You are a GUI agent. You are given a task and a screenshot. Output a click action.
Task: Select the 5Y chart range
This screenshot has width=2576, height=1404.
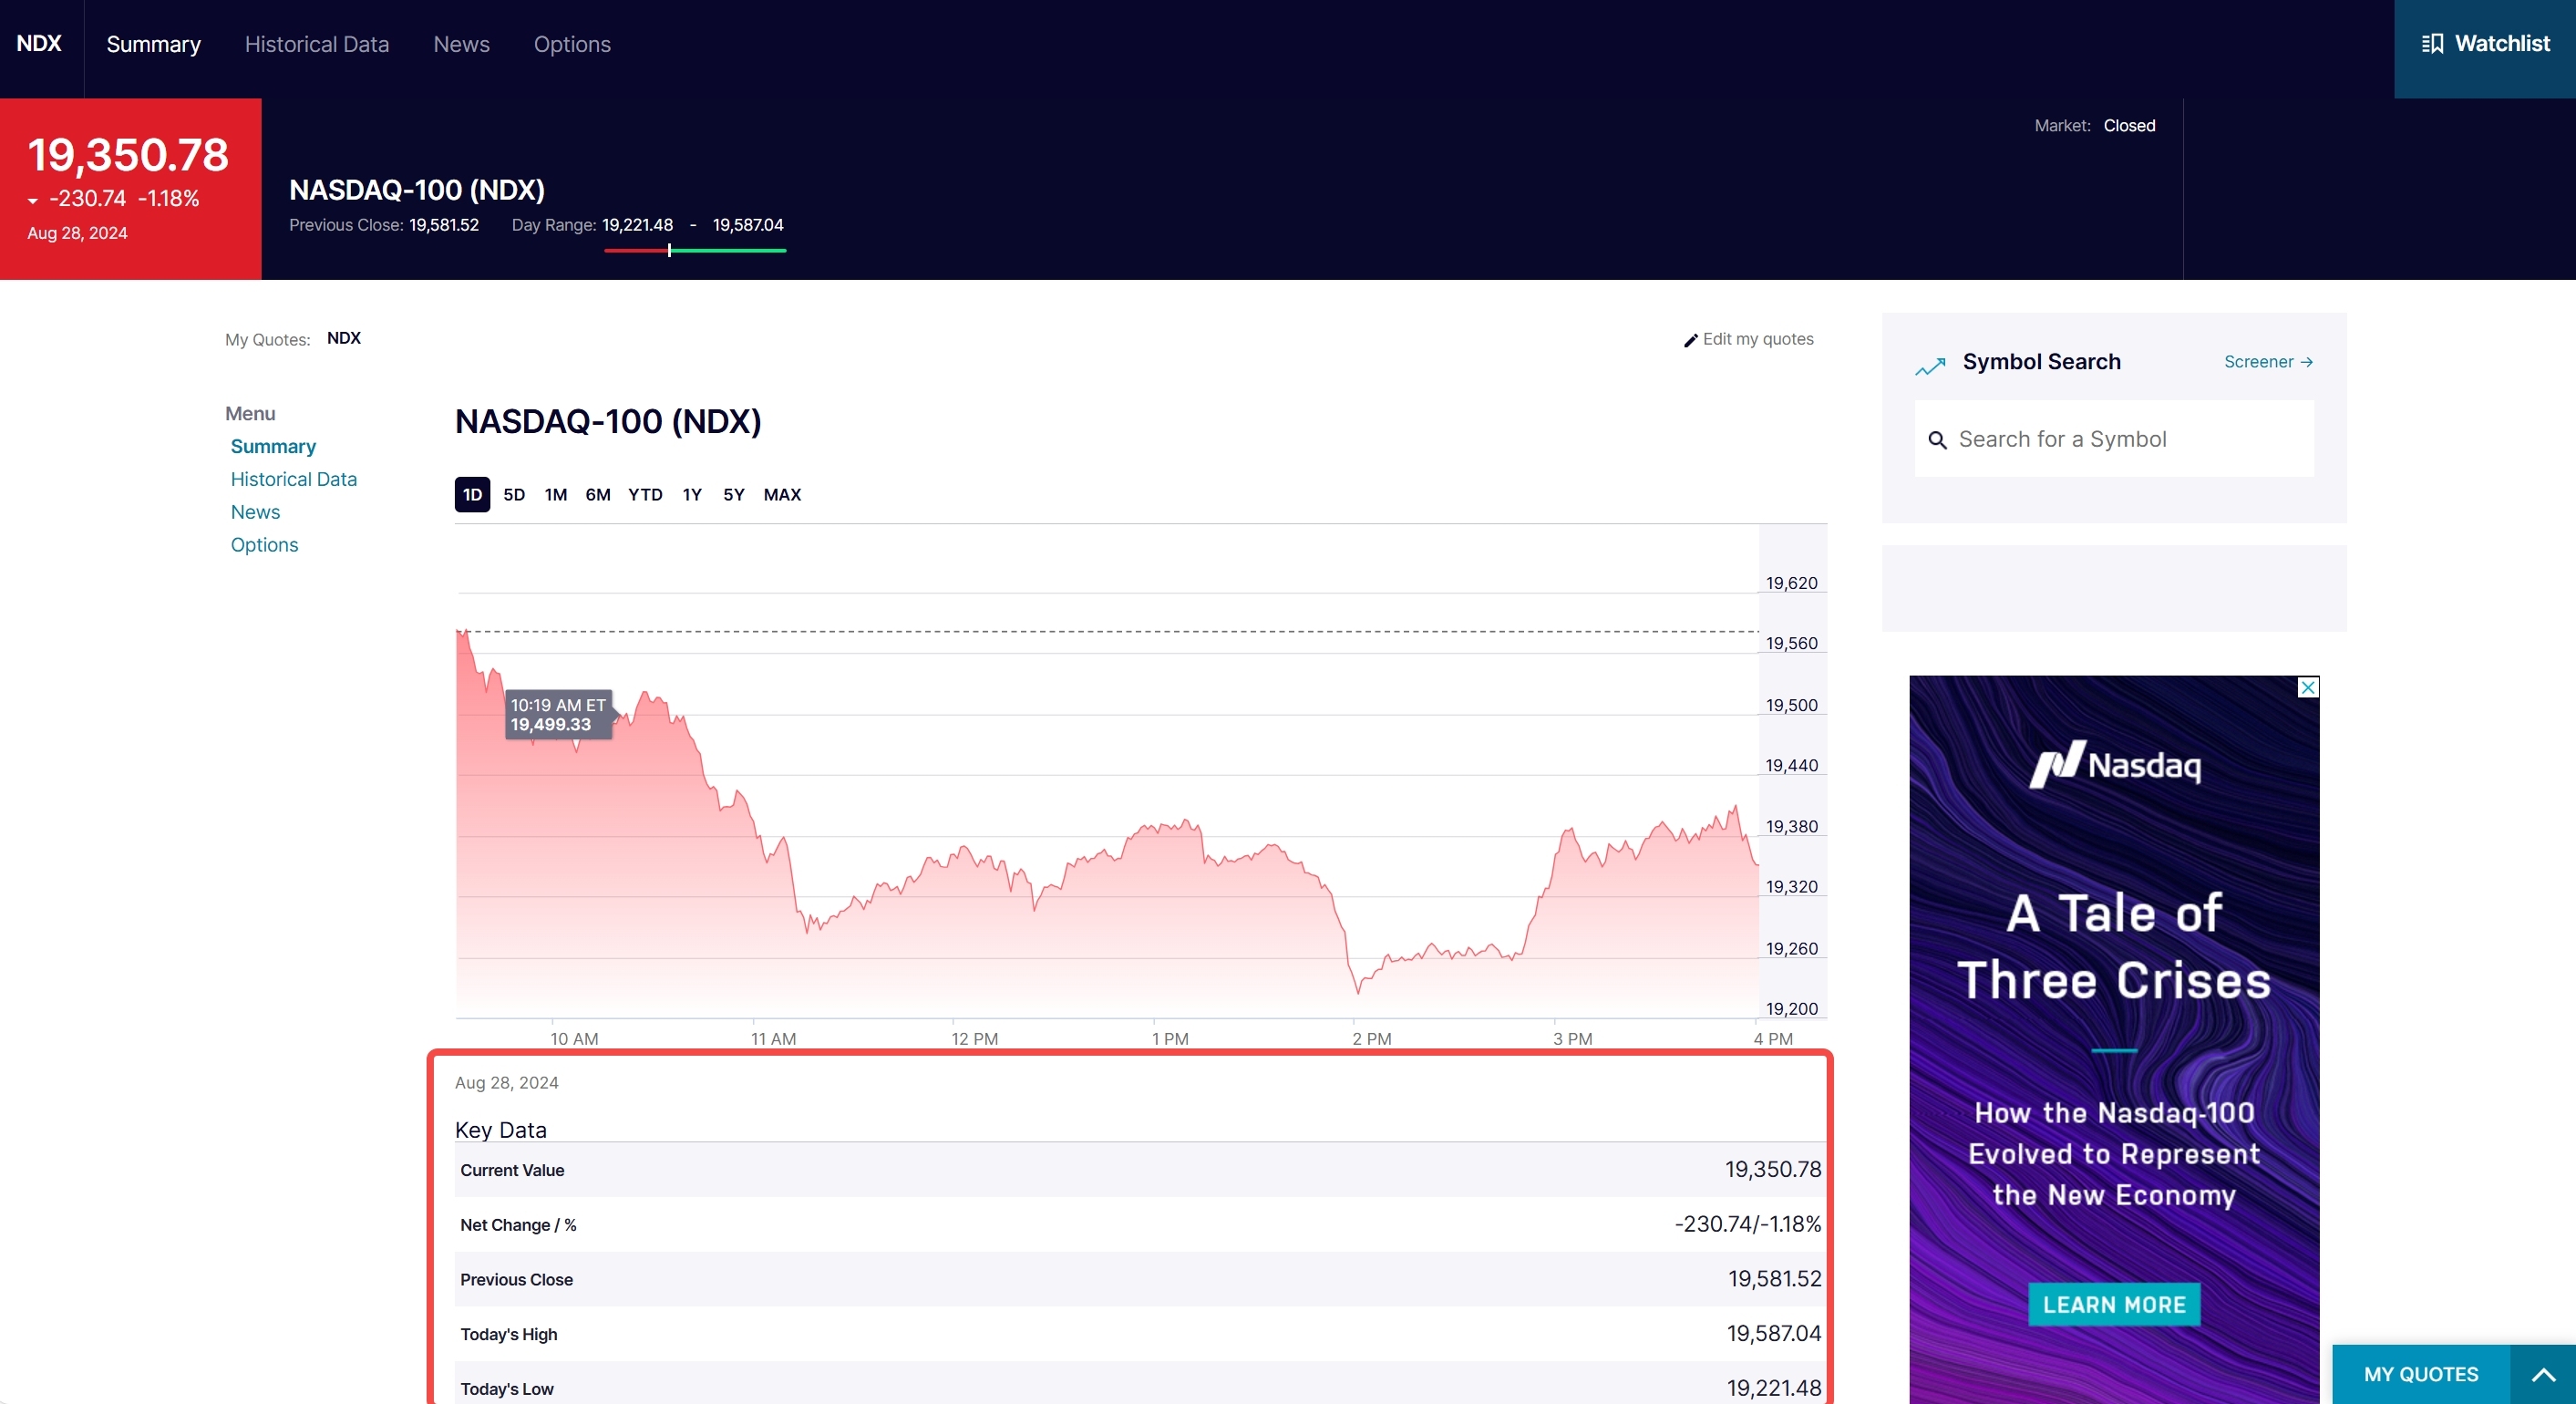(x=734, y=495)
